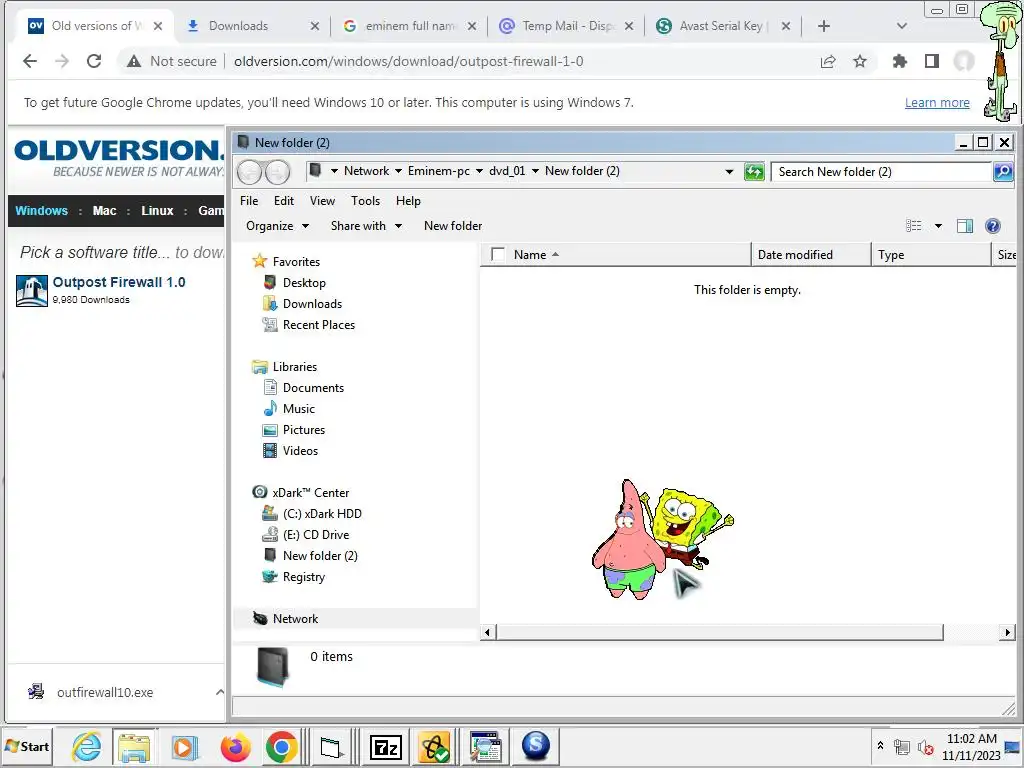Image resolution: width=1024 pixels, height=768 pixels.
Task: Open 7-Zip from the taskbar
Action: (x=386, y=747)
